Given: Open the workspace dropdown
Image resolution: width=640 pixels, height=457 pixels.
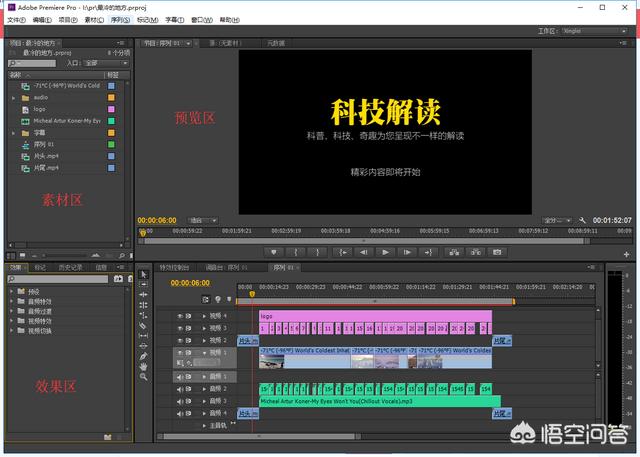Looking at the screenshot, I should 594,31.
